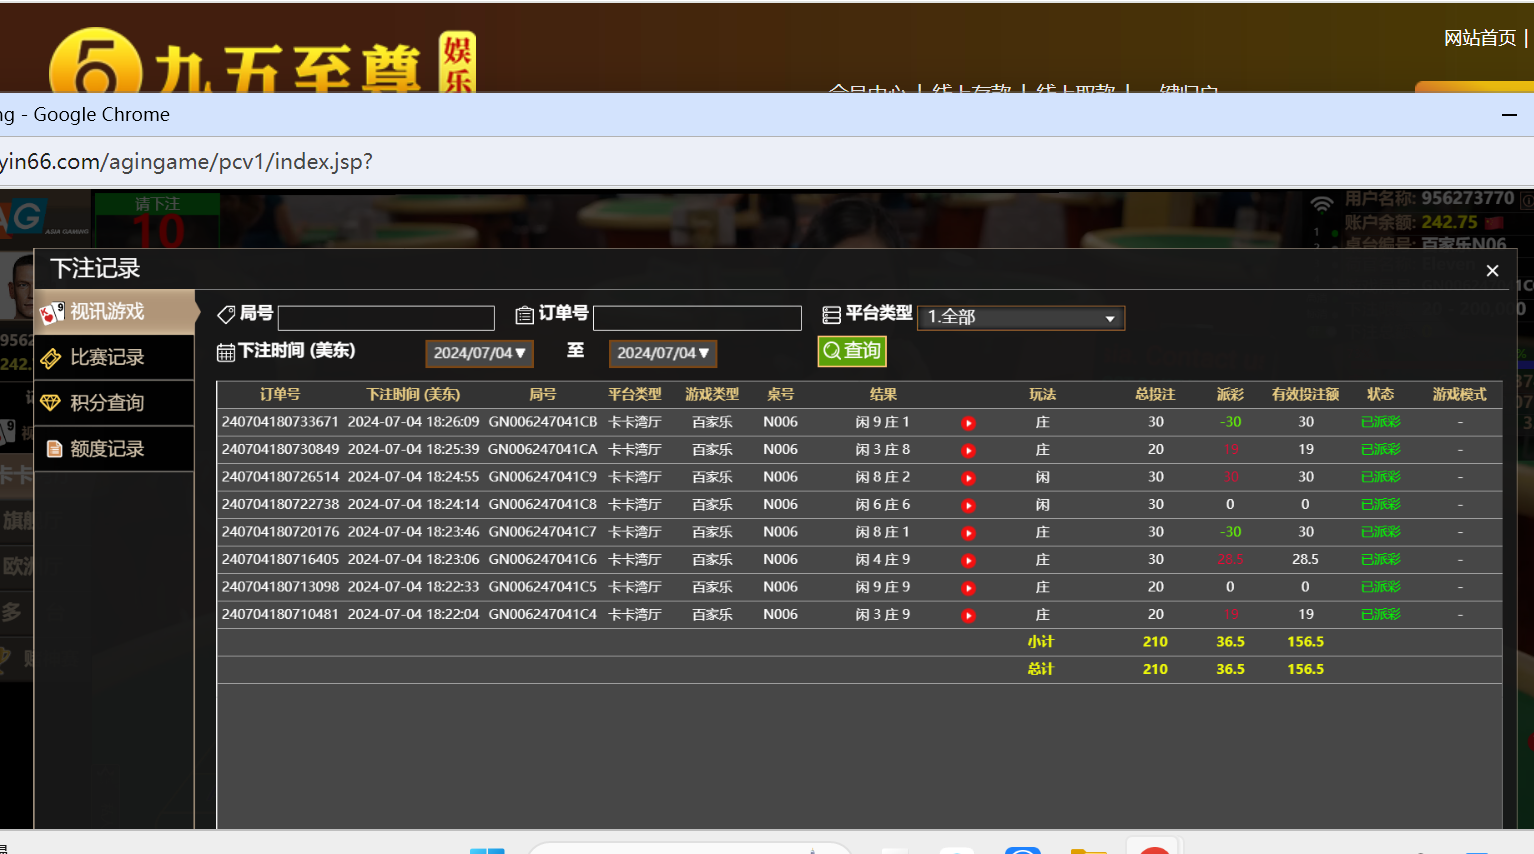
Task: Go to 网站首页 link
Action: pyautogui.click(x=1479, y=38)
